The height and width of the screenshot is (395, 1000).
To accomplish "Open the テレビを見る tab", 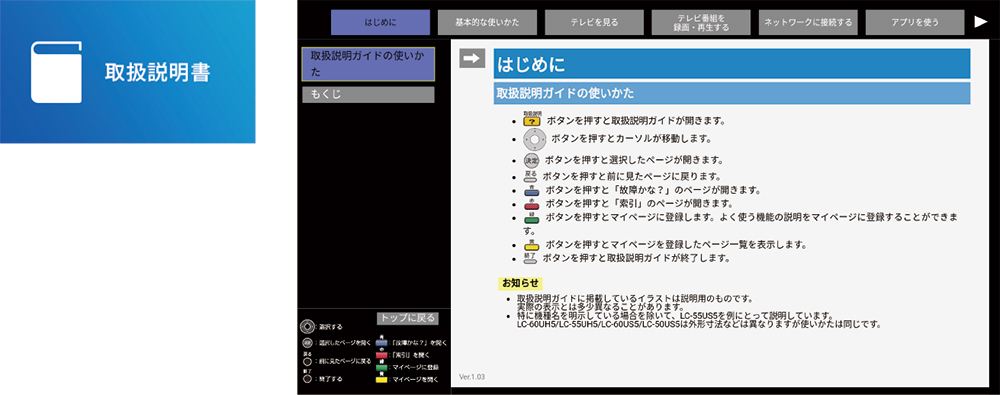I will click(594, 22).
